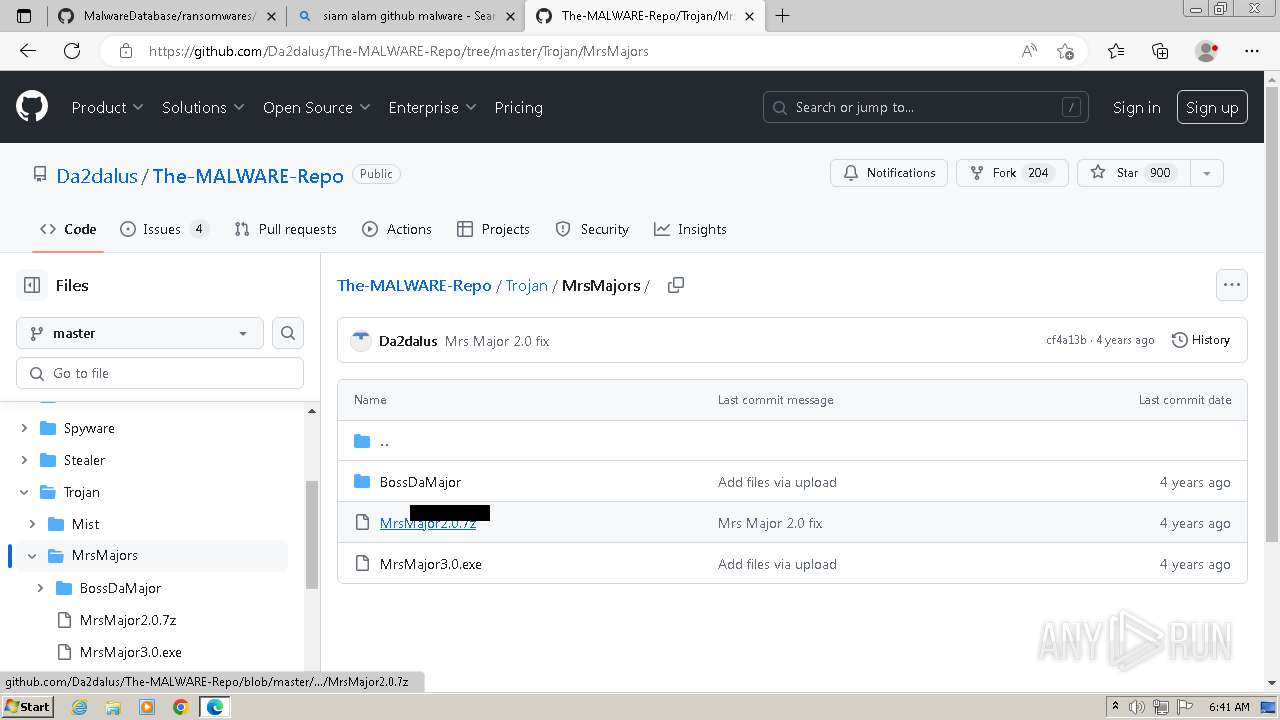Switch to the Code tab
This screenshot has width=1280, height=720.
68,229
